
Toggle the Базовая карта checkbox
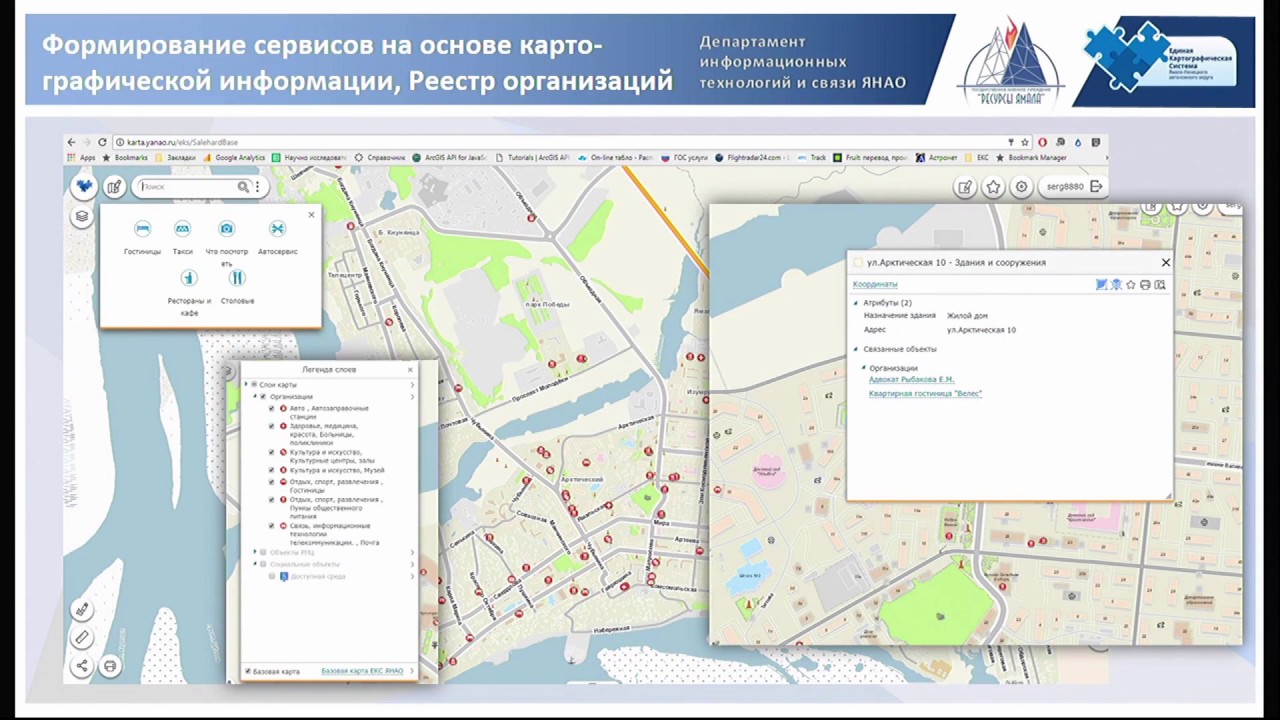[248, 671]
